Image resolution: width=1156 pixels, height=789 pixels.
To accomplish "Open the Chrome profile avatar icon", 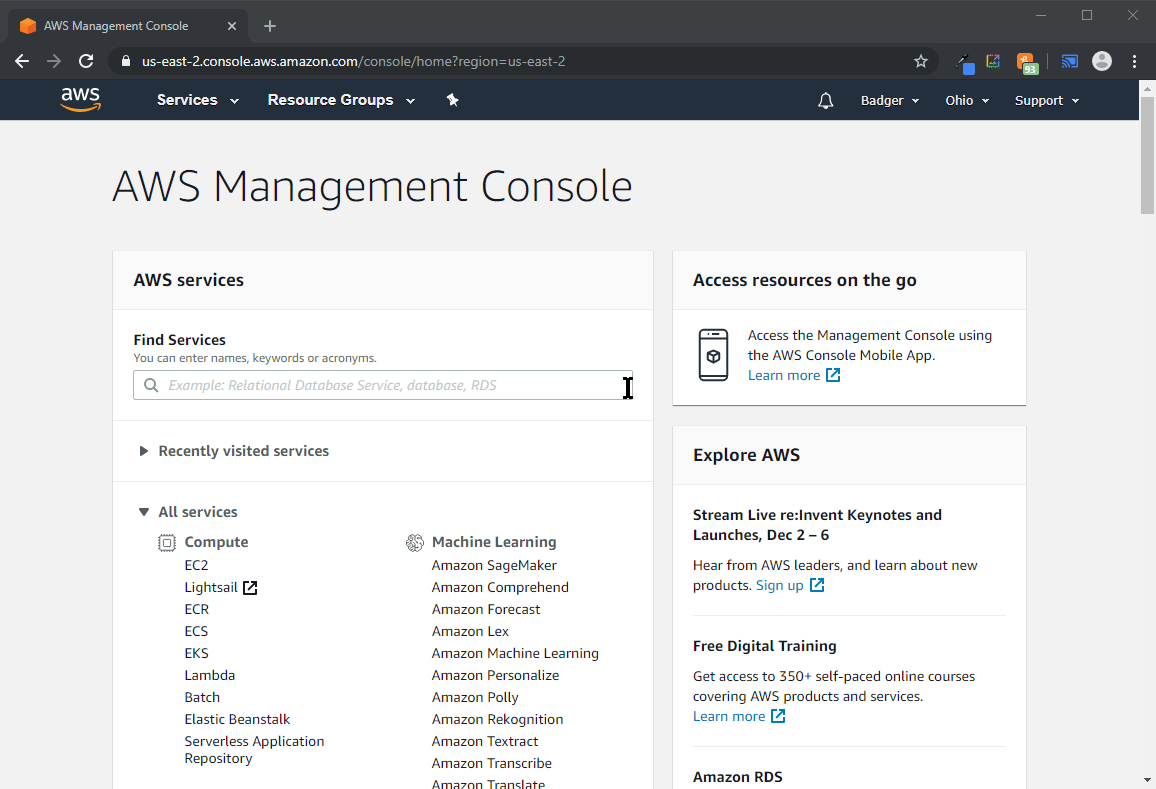I will (1101, 61).
